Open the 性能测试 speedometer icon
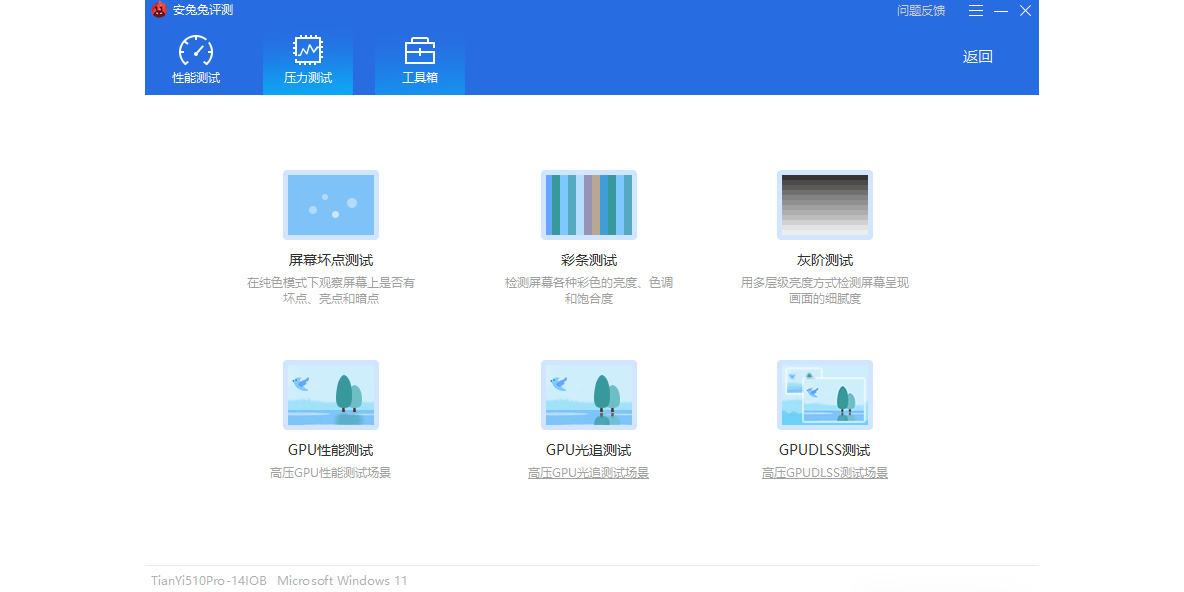The image size is (1184, 592). (x=196, y=51)
